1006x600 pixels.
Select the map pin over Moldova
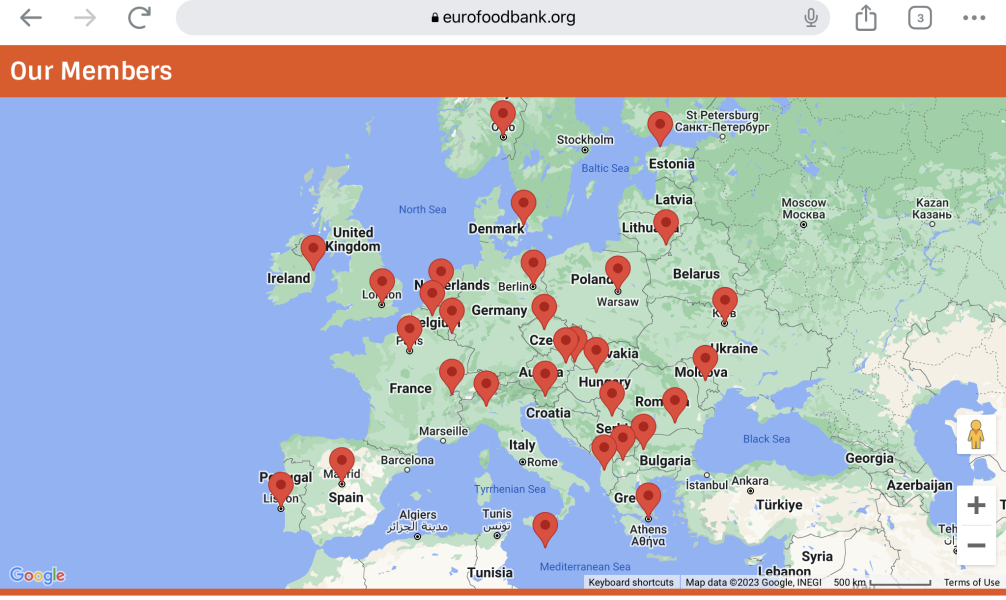tap(705, 362)
